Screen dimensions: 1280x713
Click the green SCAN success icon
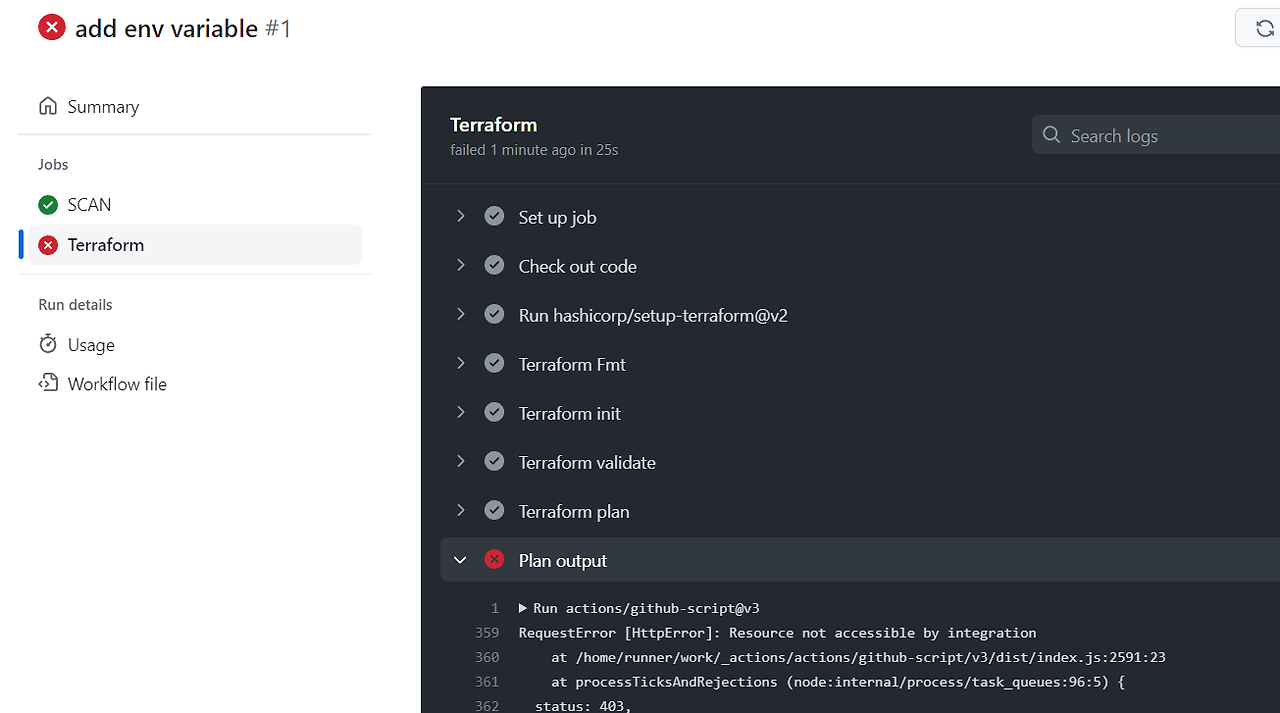coord(48,205)
